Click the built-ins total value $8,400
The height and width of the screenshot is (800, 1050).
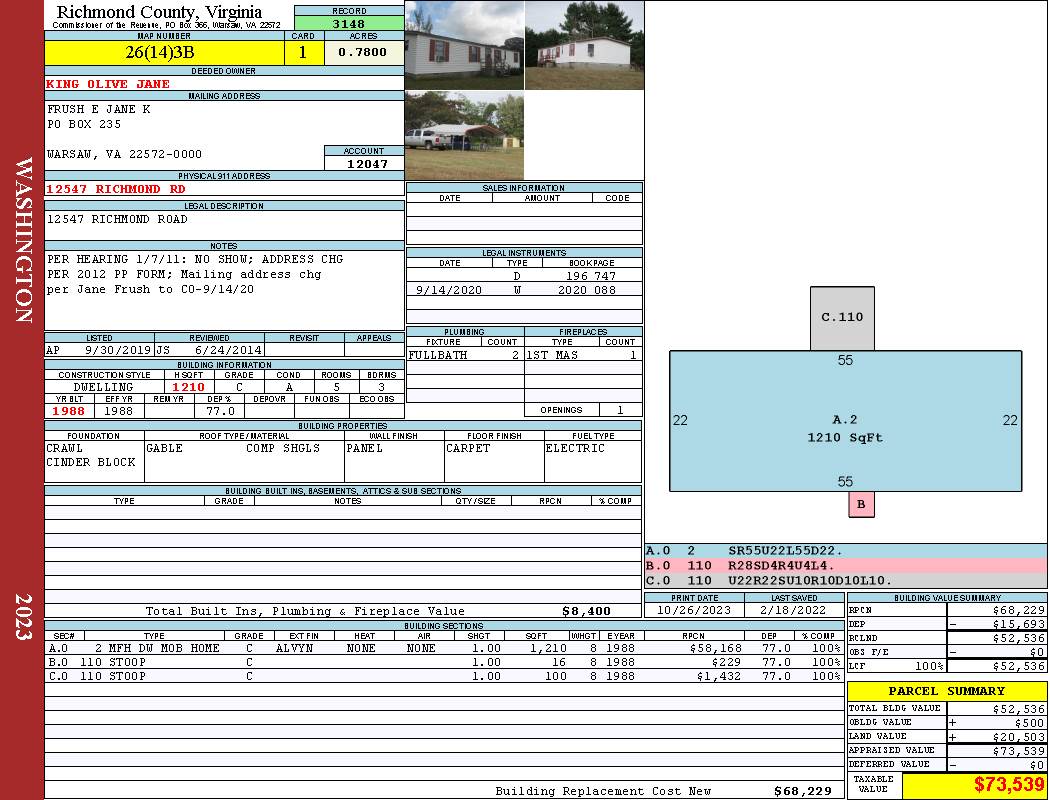tap(586, 611)
